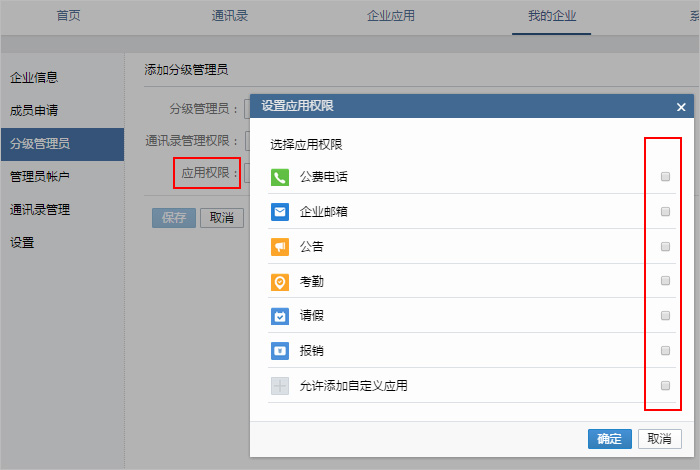Screen dimensions: 700x470
Task: Switch to the 通讯录 top tab
Action: [x=231, y=16]
